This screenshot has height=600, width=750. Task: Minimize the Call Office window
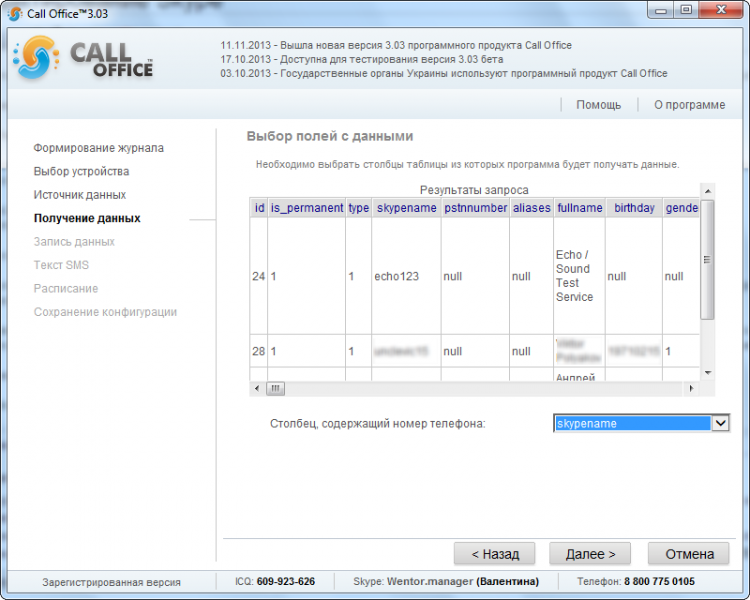pyautogui.click(x=661, y=10)
